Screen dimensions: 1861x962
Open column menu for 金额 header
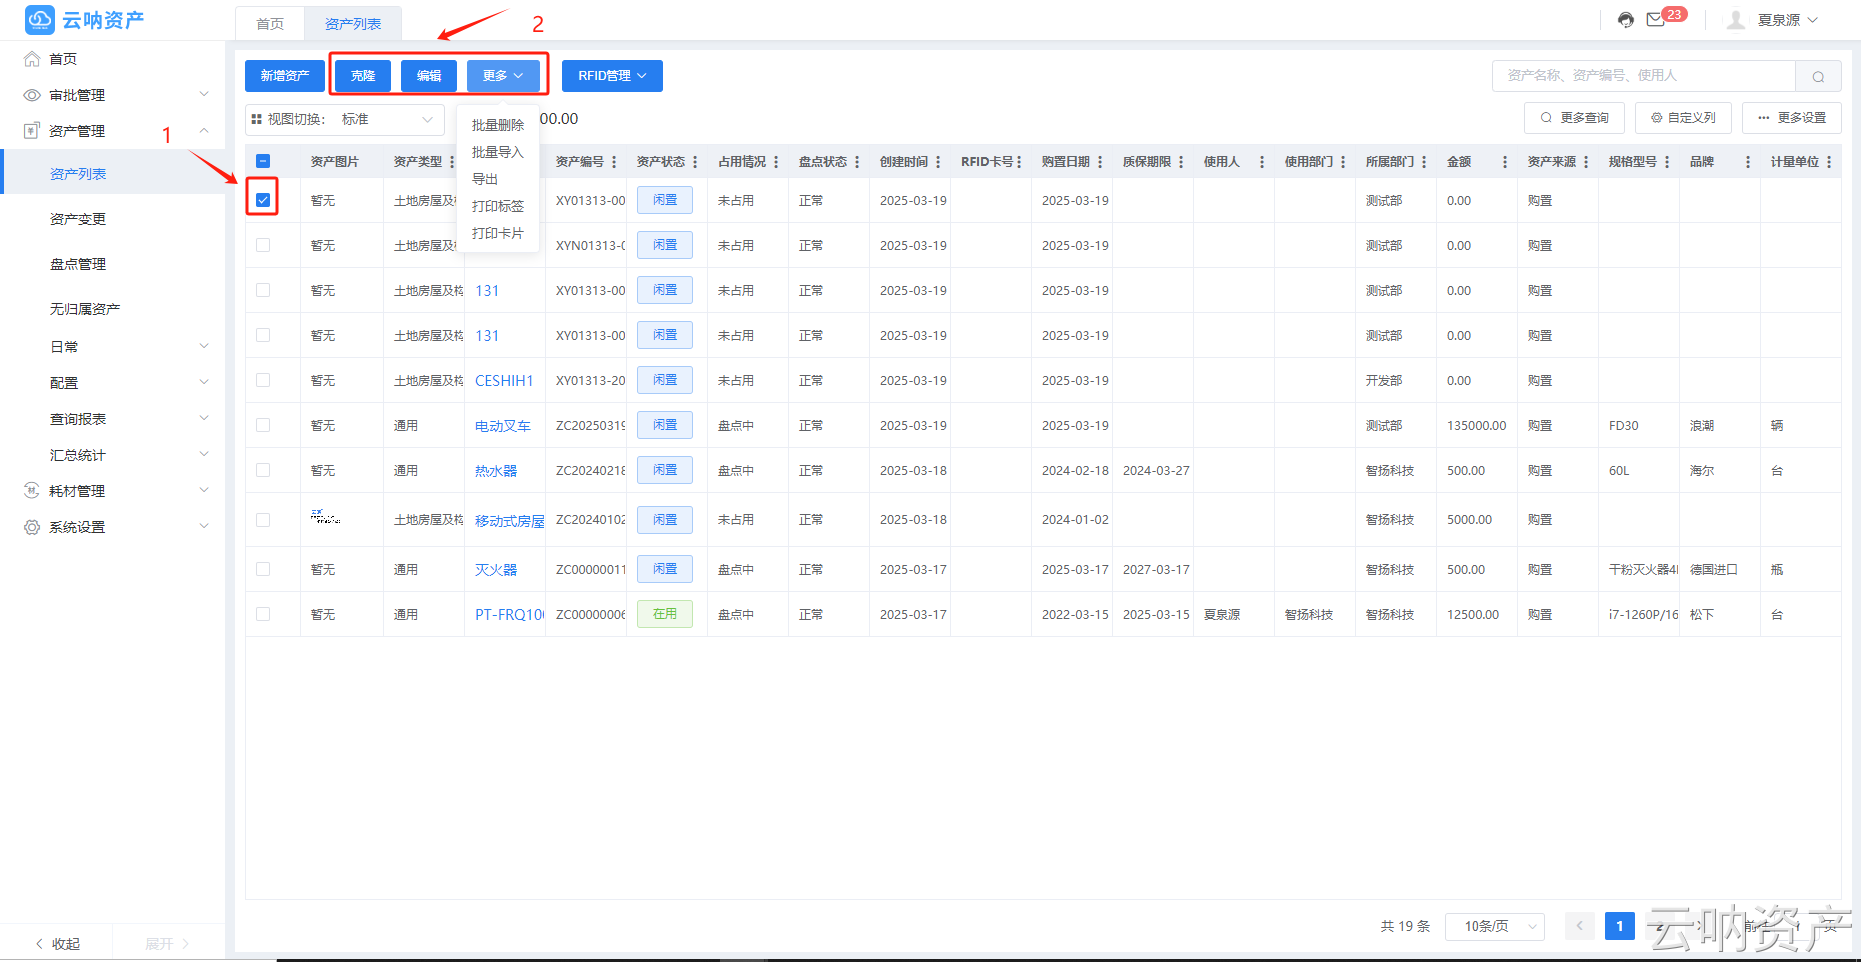[x=1505, y=162]
